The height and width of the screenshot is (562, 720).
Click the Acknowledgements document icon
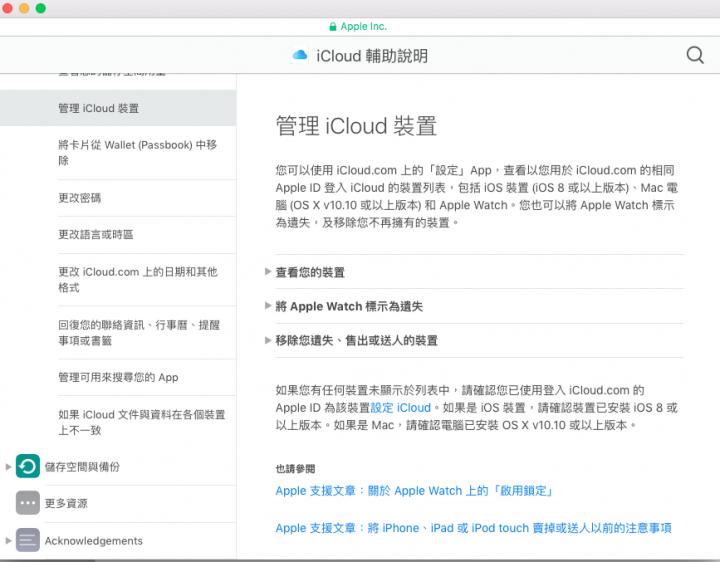tap(28, 540)
